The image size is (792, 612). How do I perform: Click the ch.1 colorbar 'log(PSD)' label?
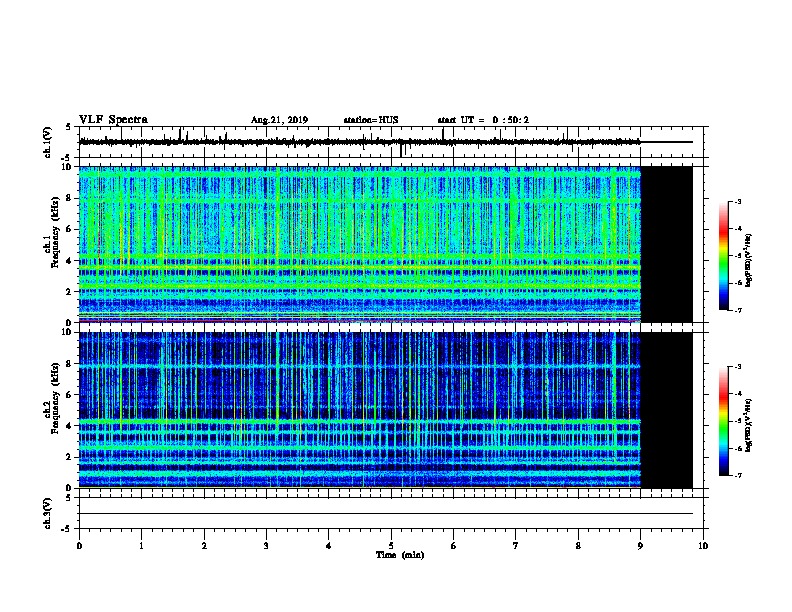point(749,260)
